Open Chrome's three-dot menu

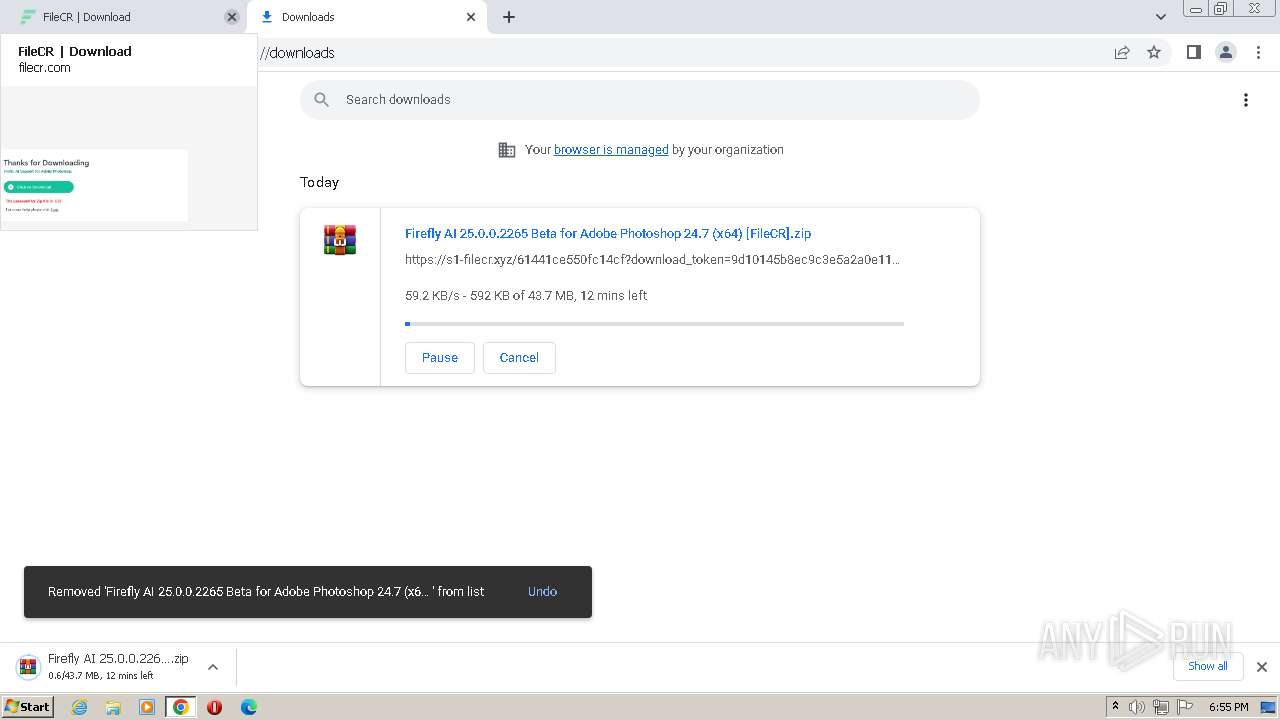pos(1258,53)
